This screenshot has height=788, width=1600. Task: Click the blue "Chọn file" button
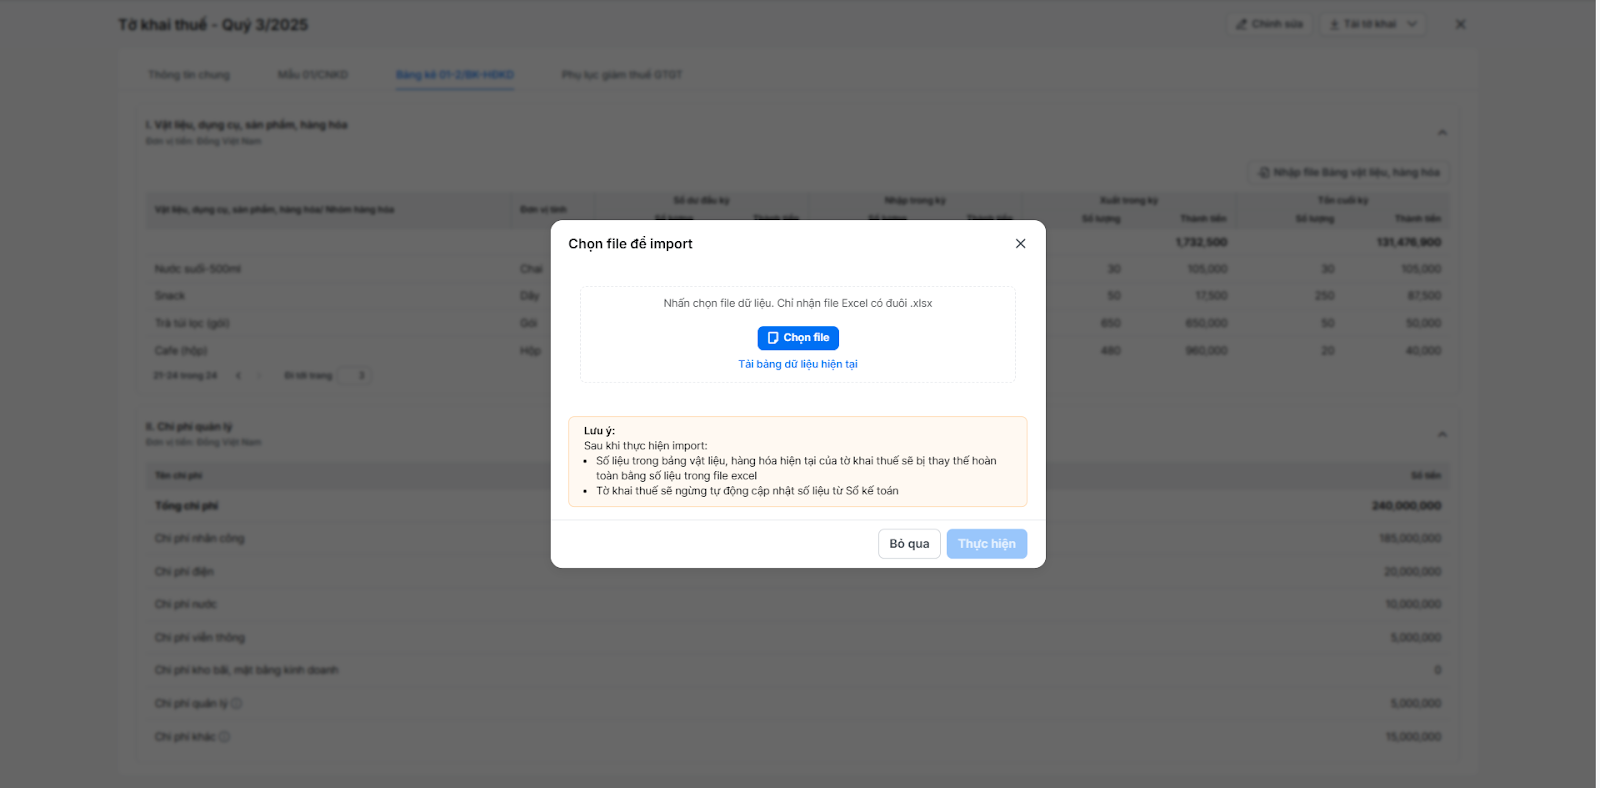797,338
